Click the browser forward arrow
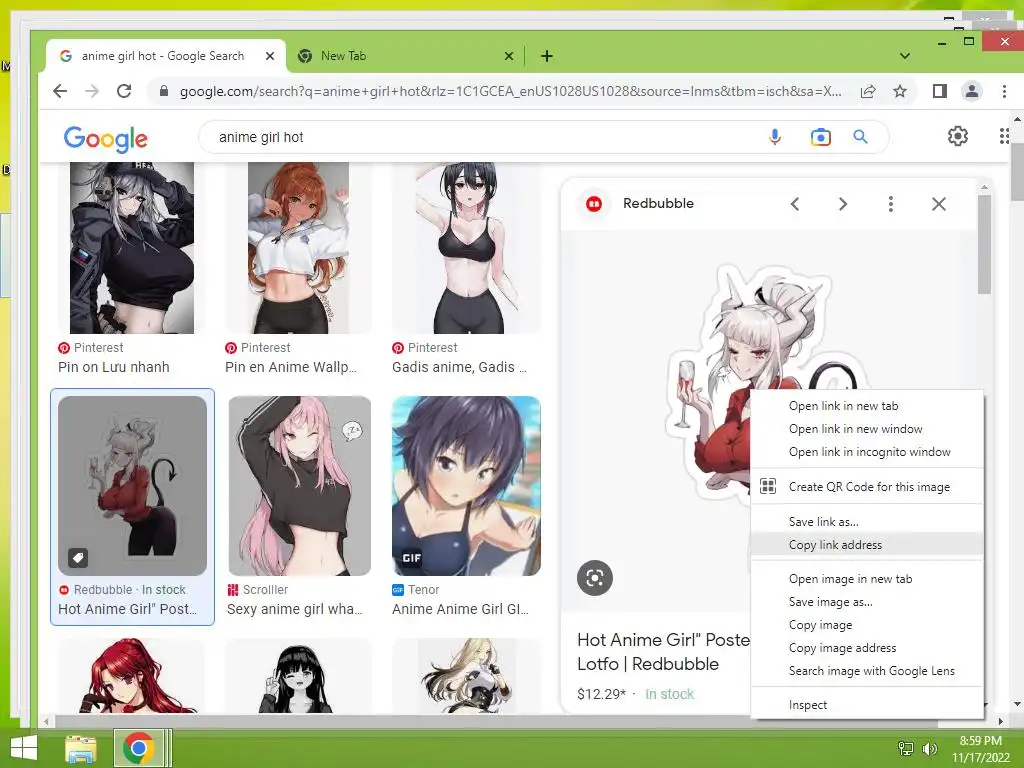The width and height of the screenshot is (1024, 768). 92,91
